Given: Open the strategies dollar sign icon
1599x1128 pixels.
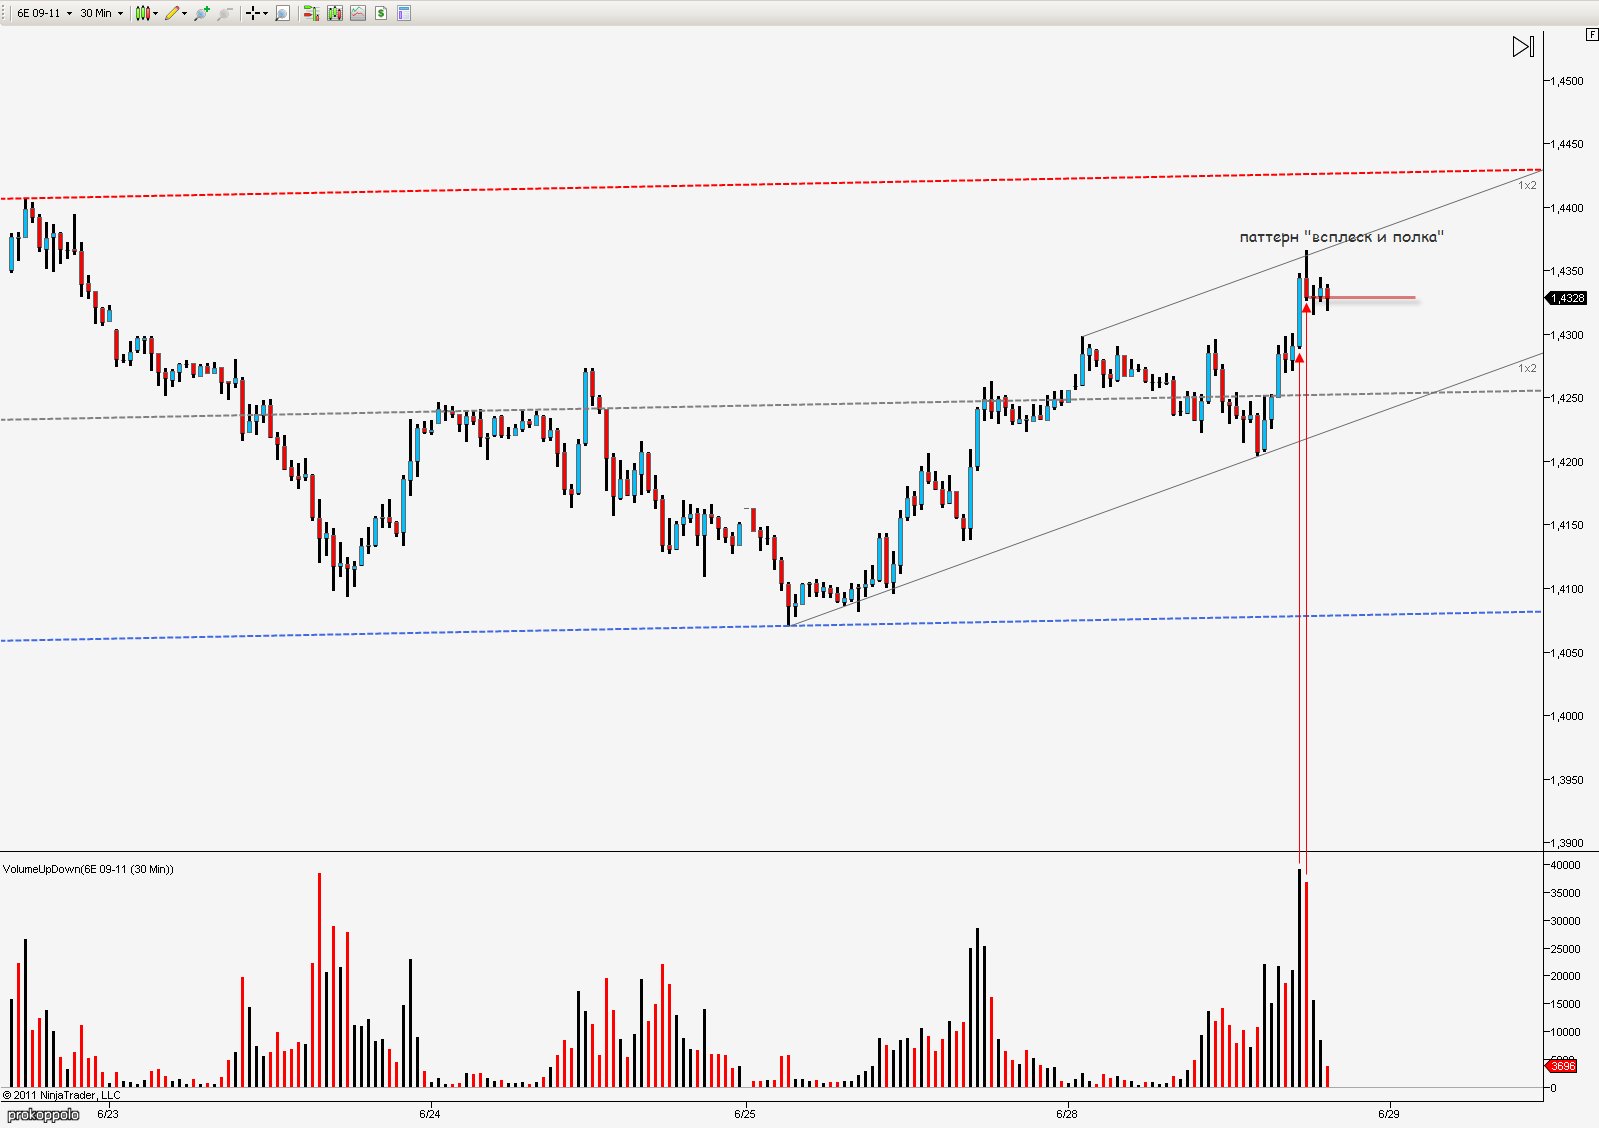Looking at the screenshot, I should click(381, 13).
